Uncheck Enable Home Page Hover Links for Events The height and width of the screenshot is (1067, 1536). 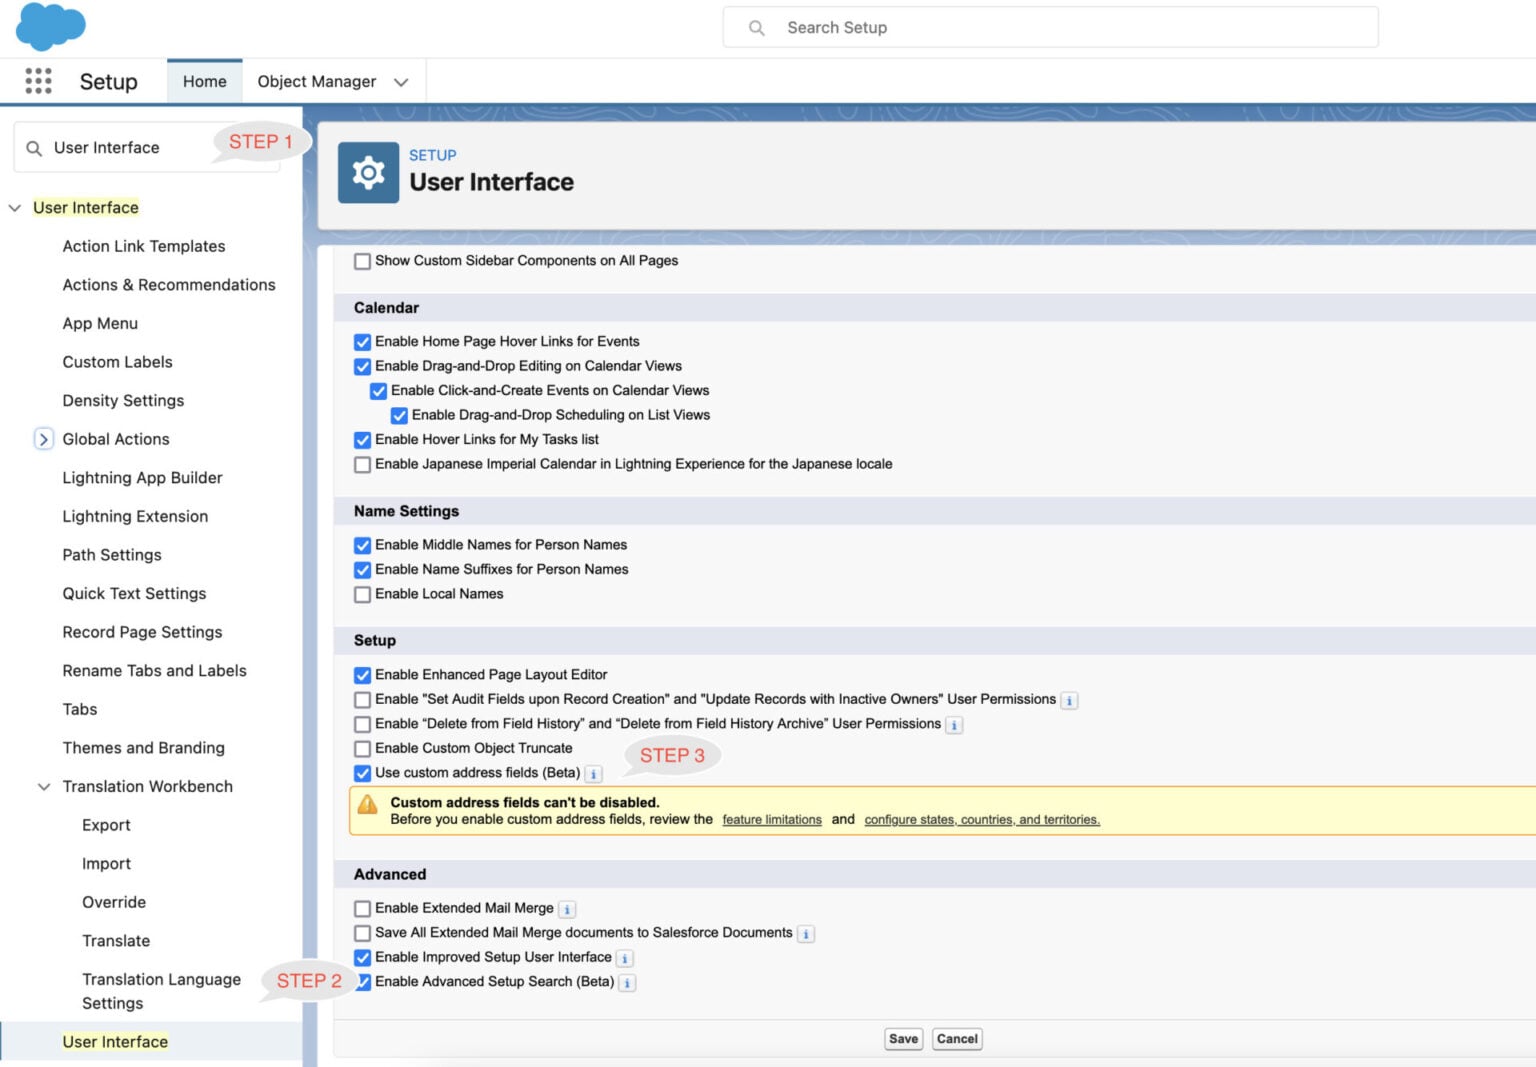click(x=362, y=342)
